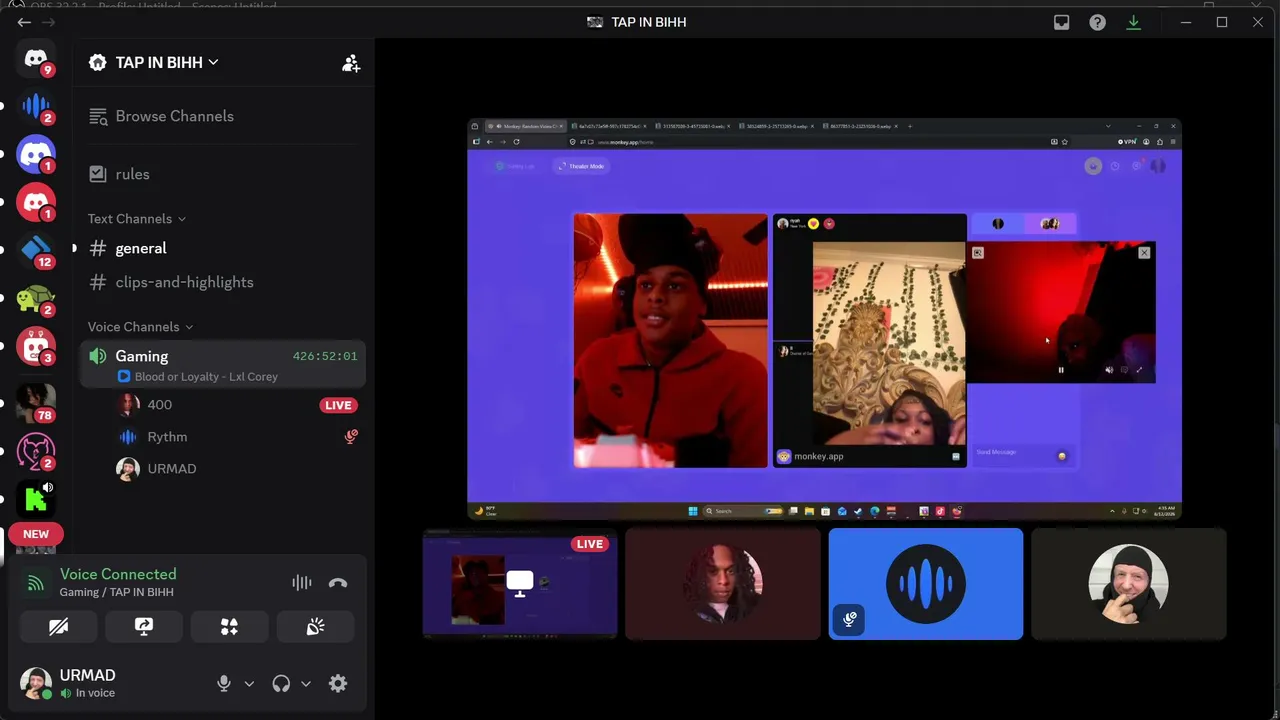
Task: Open Browse Channels
Action: coord(222,116)
